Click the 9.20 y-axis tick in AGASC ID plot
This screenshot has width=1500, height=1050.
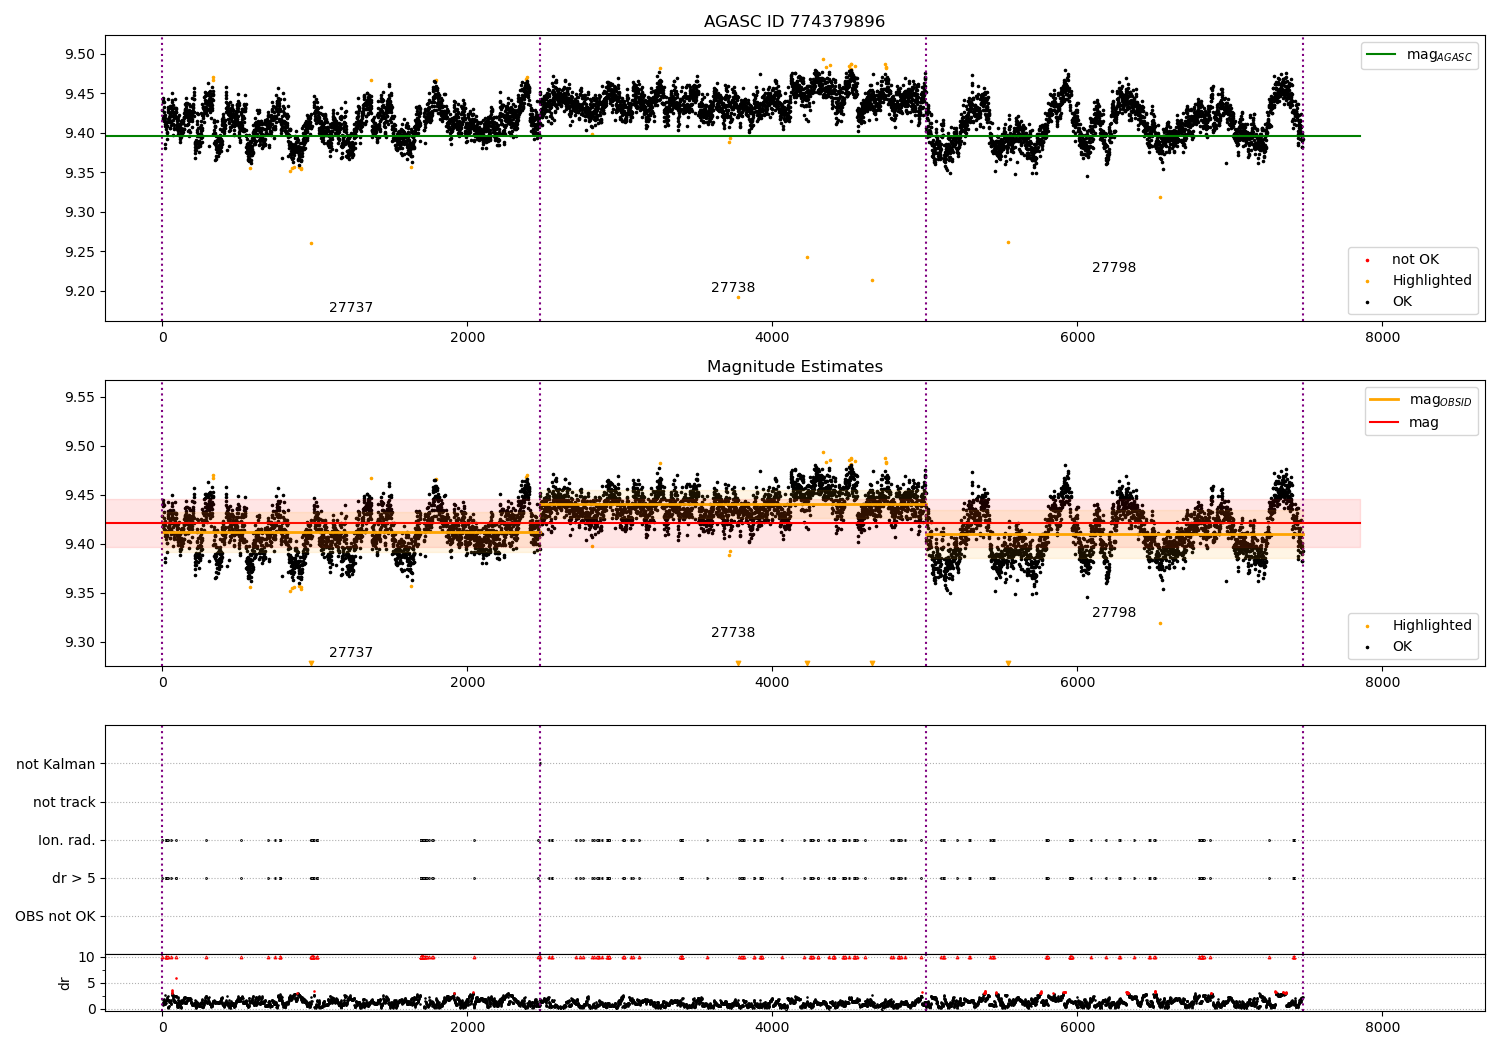[80, 292]
